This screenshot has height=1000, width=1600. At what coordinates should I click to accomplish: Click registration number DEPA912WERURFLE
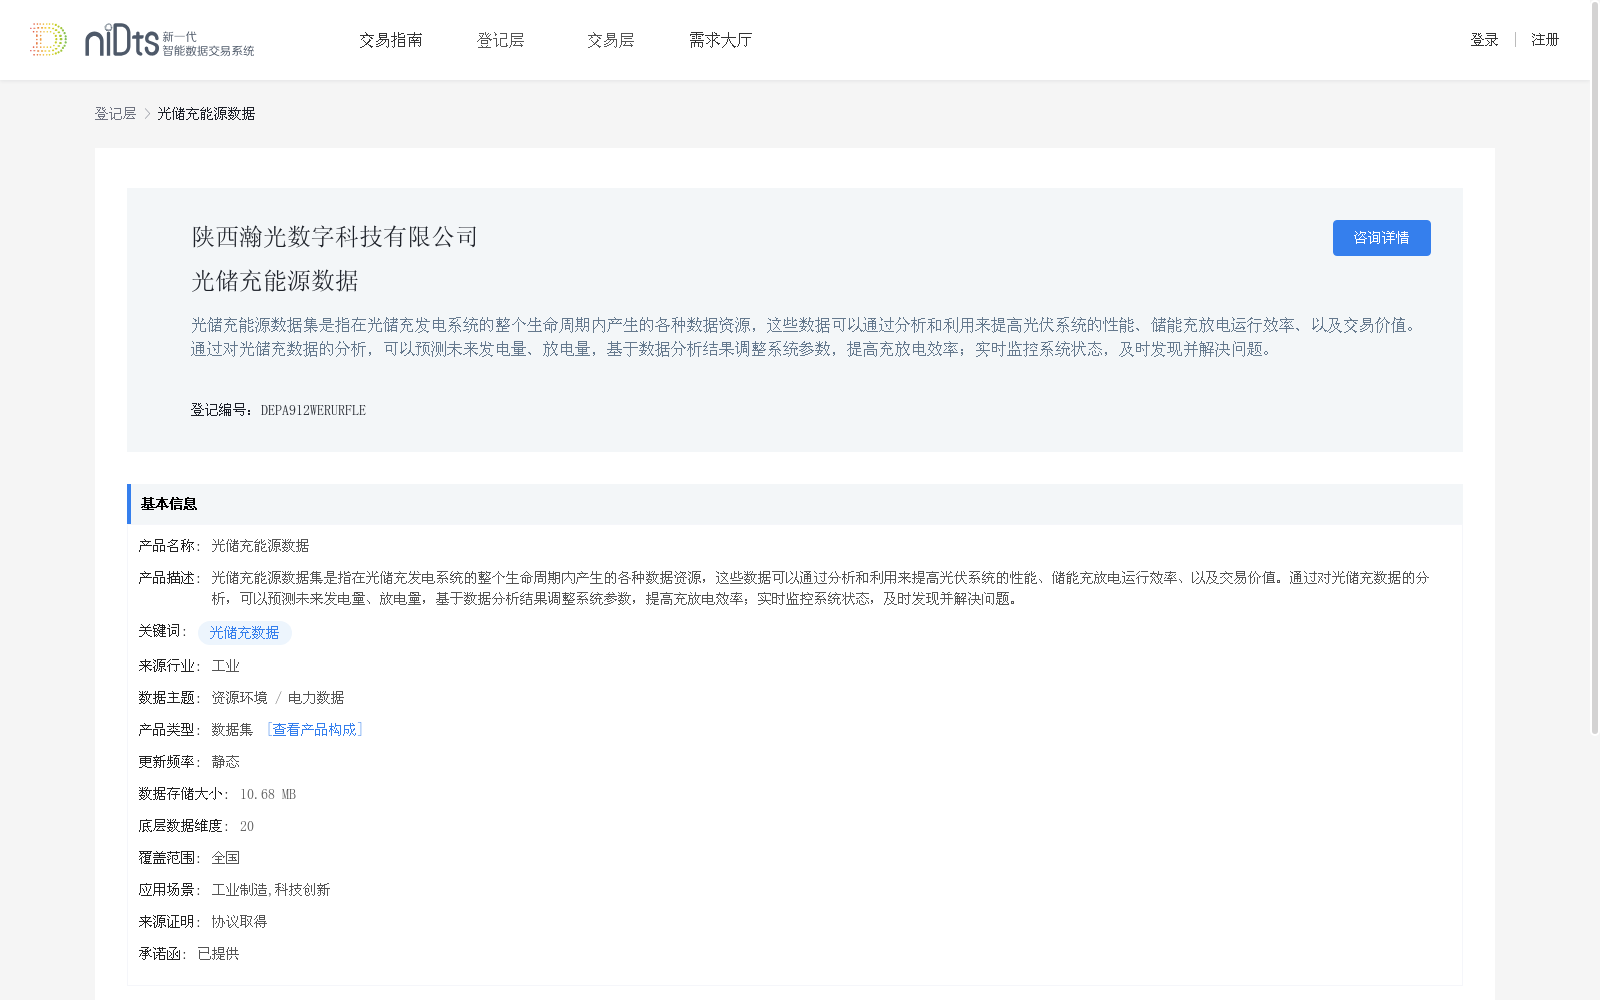[313, 410]
